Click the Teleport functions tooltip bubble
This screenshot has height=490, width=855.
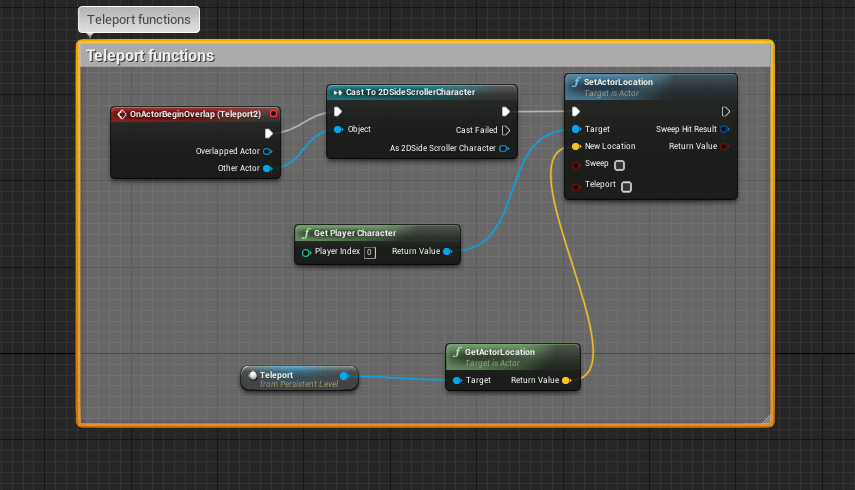tap(139, 19)
